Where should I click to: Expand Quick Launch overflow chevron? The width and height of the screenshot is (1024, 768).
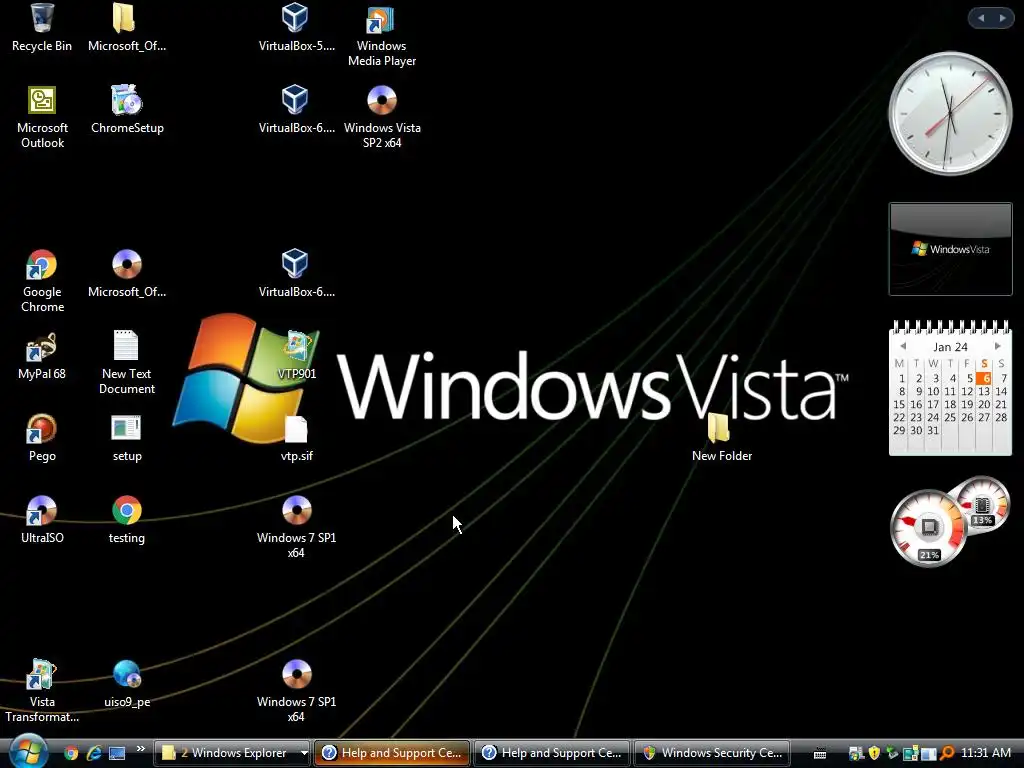(x=140, y=749)
